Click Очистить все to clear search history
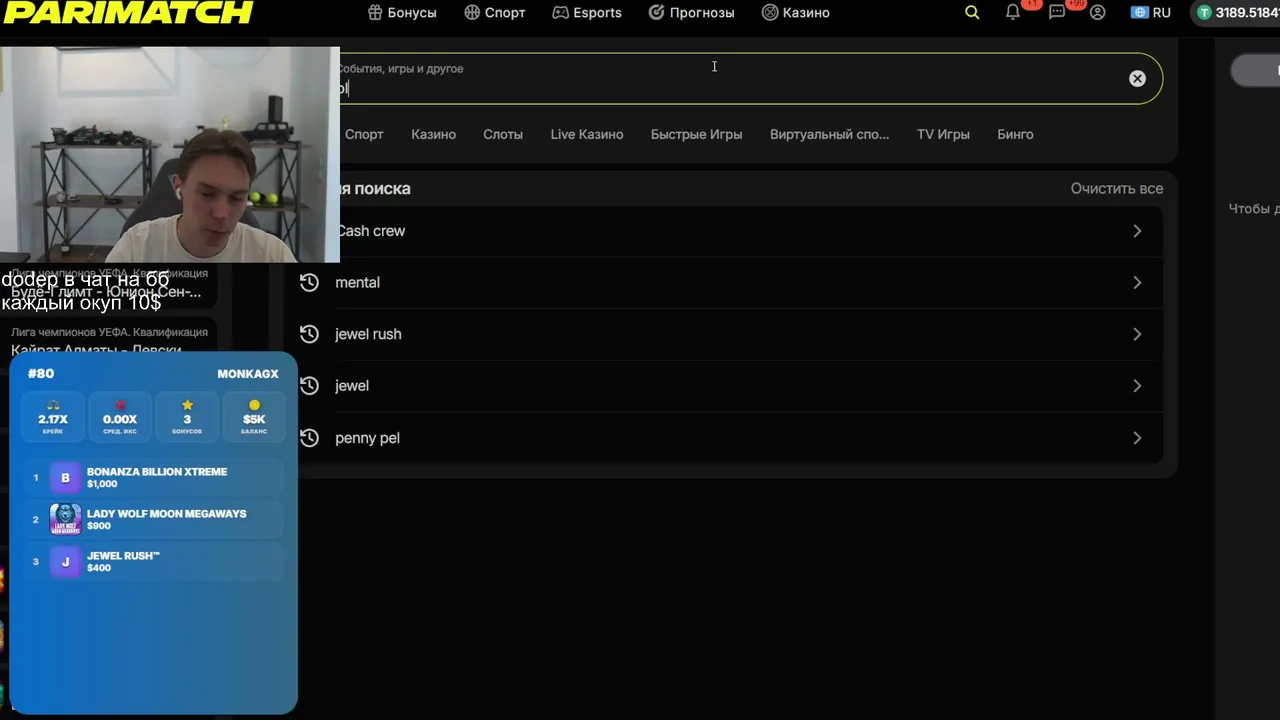Viewport: 1280px width, 720px height. tap(1117, 188)
